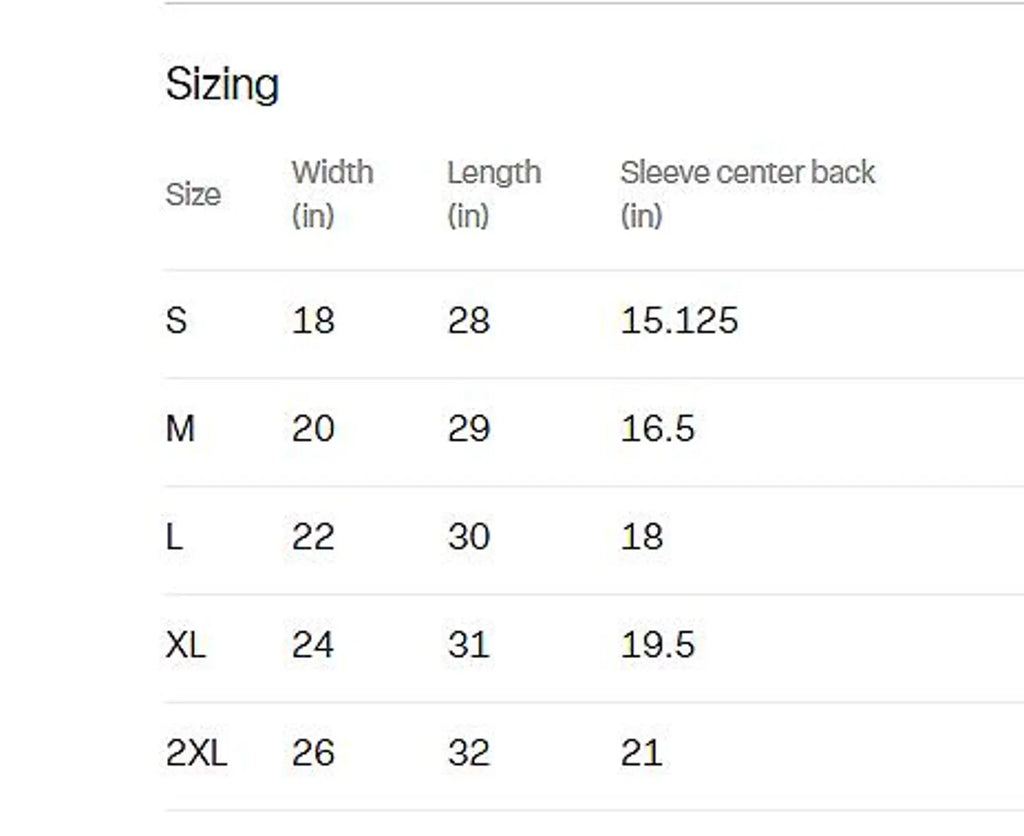This screenshot has height=836, width=1024.
Task: Click the length value 30 for L
Action: [x=469, y=538]
